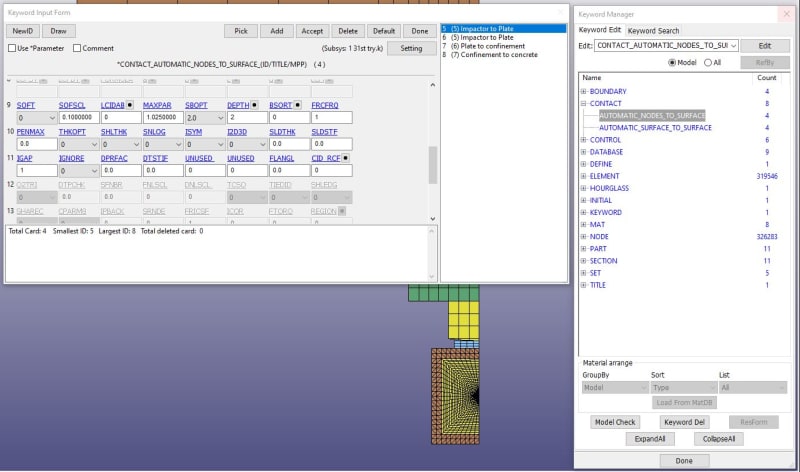The image size is (800, 472).
Task: Click the CollapseAll button
Action: (x=718, y=439)
